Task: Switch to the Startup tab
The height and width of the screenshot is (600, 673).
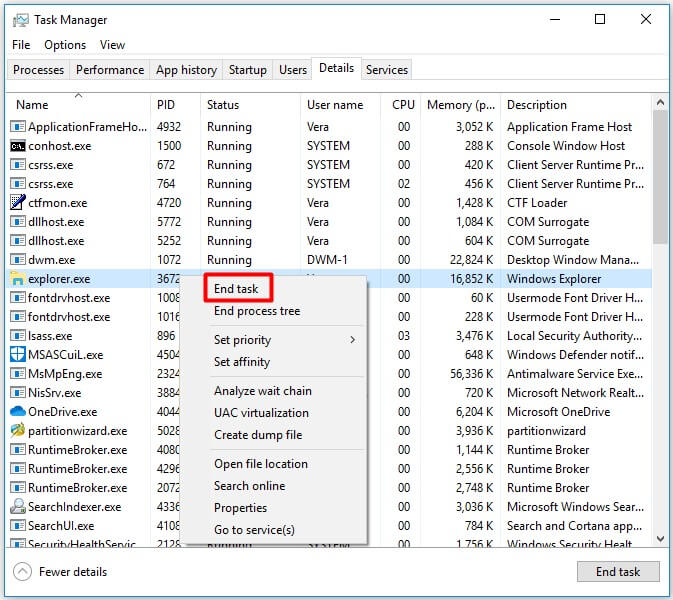Action: [x=248, y=70]
